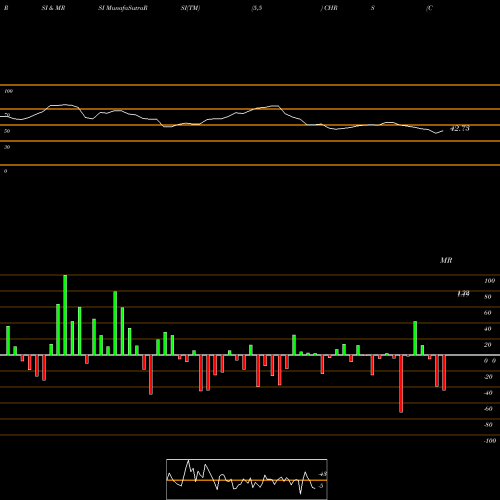Click the 0 level label on RSI axis

(5, 171)
